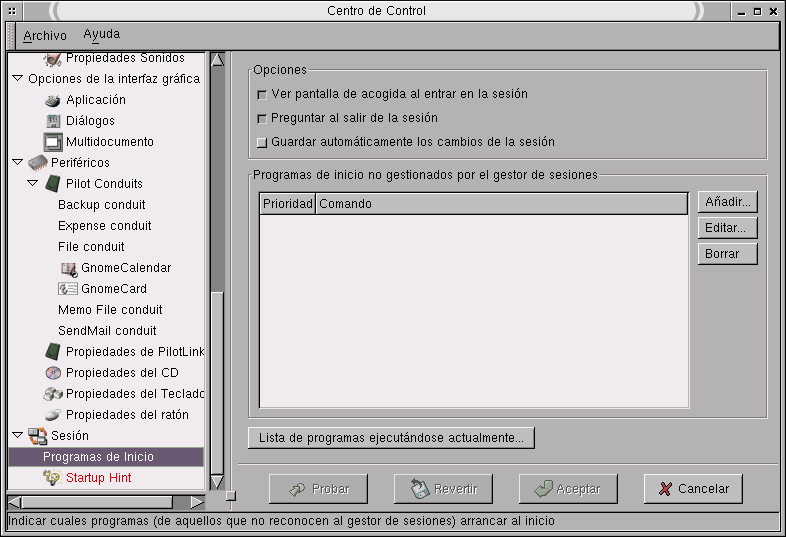Click the Periféricos chip icon
The image size is (786, 537).
pyautogui.click(x=38, y=162)
